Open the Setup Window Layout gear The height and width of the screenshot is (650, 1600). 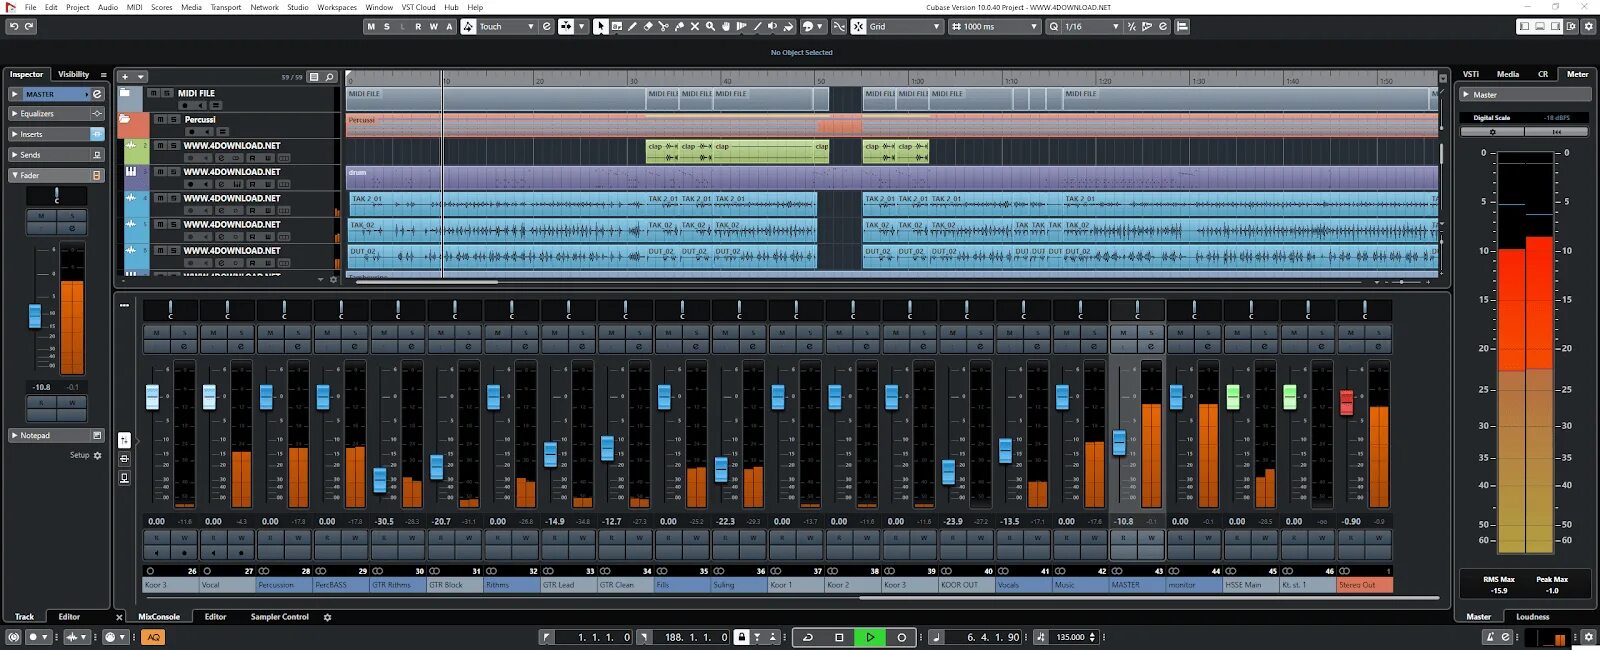click(x=1571, y=26)
